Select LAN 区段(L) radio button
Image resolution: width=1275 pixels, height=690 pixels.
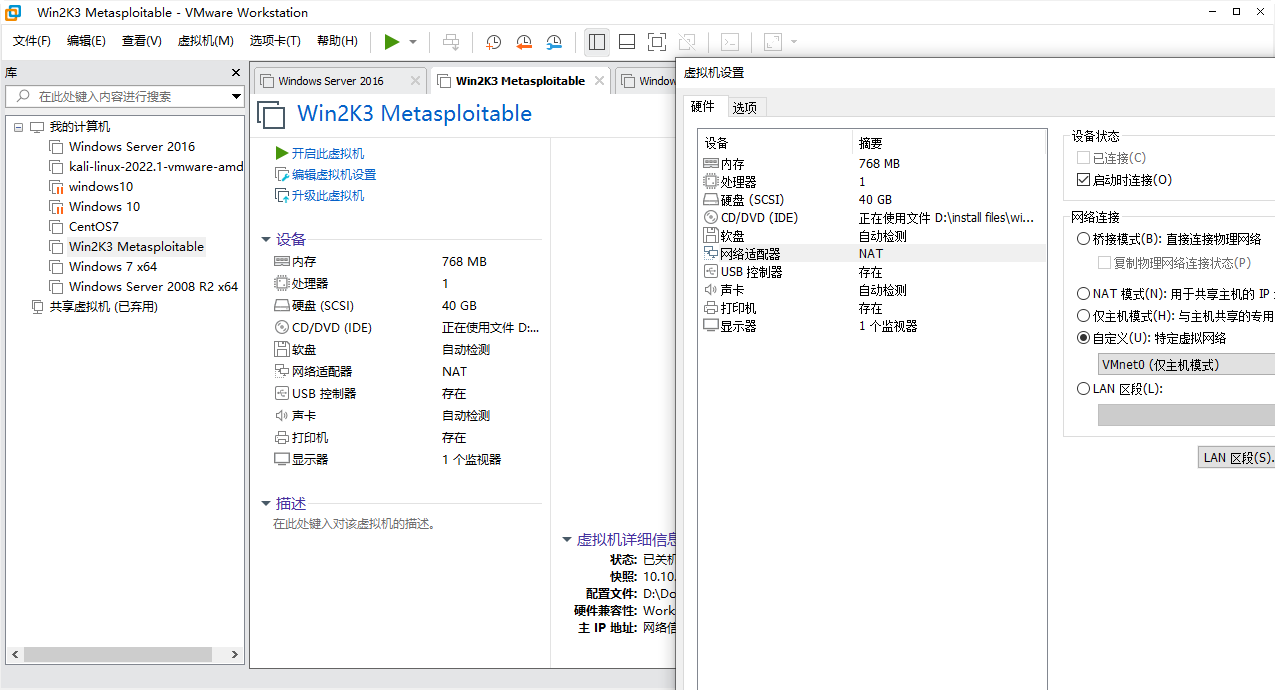pos(1083,389)
